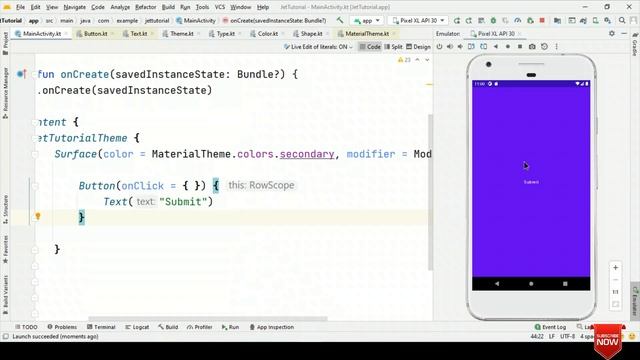Viewport: 640px width, 360px height.
Task: Close the Pixel XL API 30 emulator tab
Action: click(519, 34)
